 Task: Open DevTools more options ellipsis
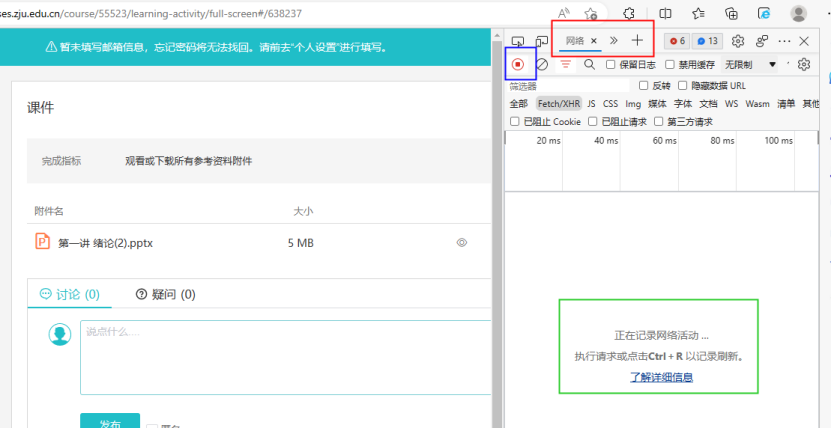pos(784,41)
